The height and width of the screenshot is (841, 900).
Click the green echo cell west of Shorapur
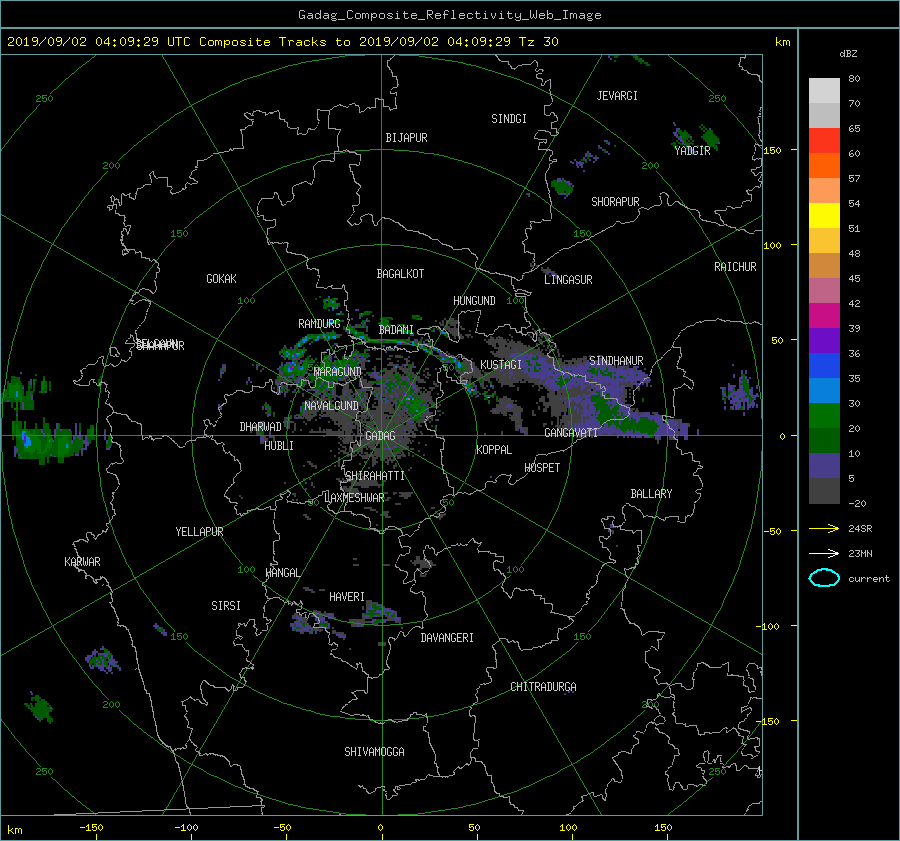[561, 187]
